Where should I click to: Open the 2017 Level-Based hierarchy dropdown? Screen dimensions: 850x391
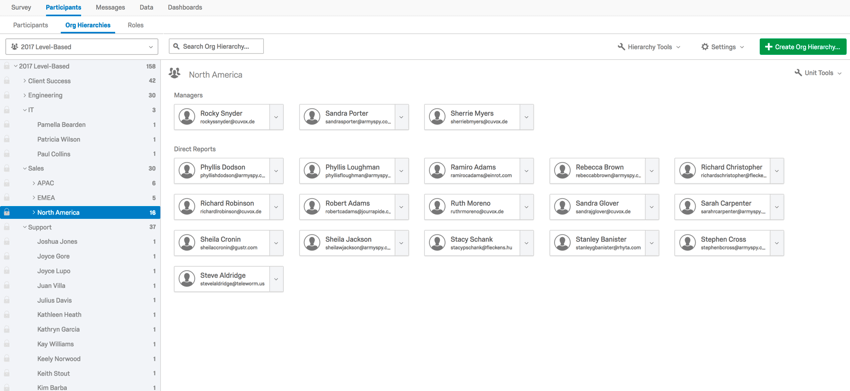point(82,47)
